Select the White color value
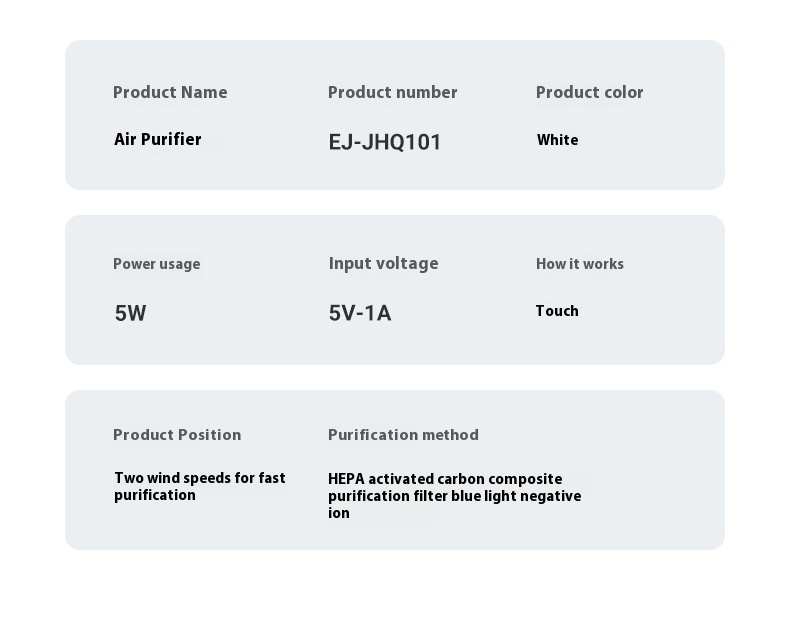This screenshot has width=790, height=622. pyautogui.click(x=557, y=140)
